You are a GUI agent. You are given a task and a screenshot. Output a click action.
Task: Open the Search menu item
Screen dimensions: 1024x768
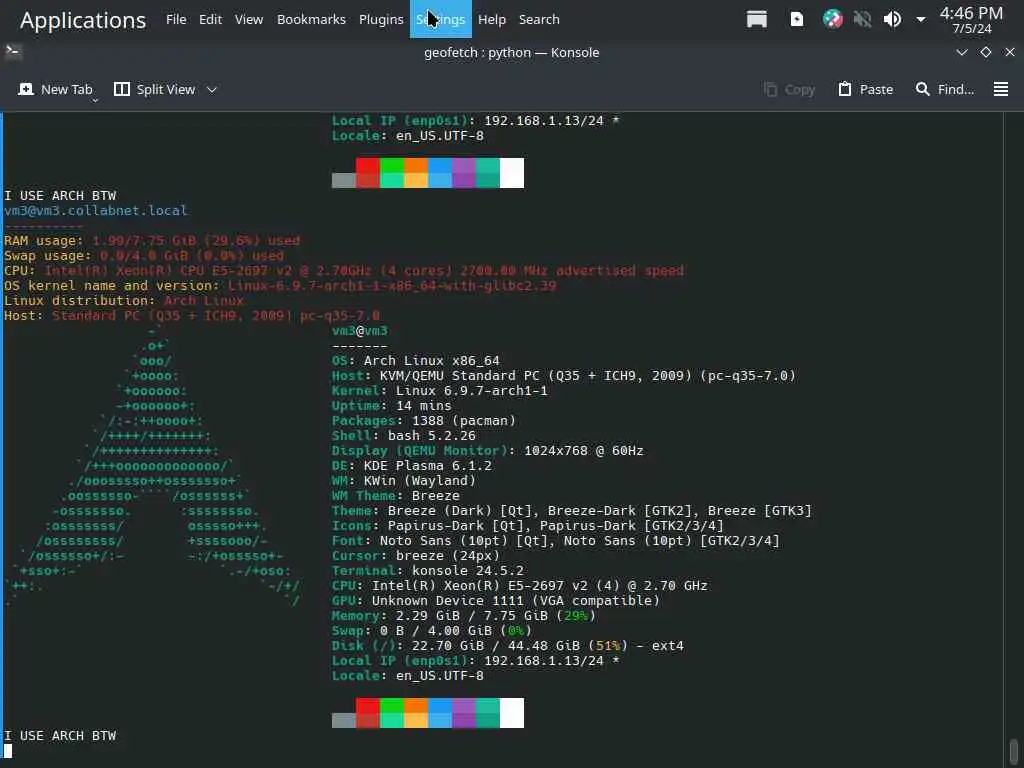(539, 20)
